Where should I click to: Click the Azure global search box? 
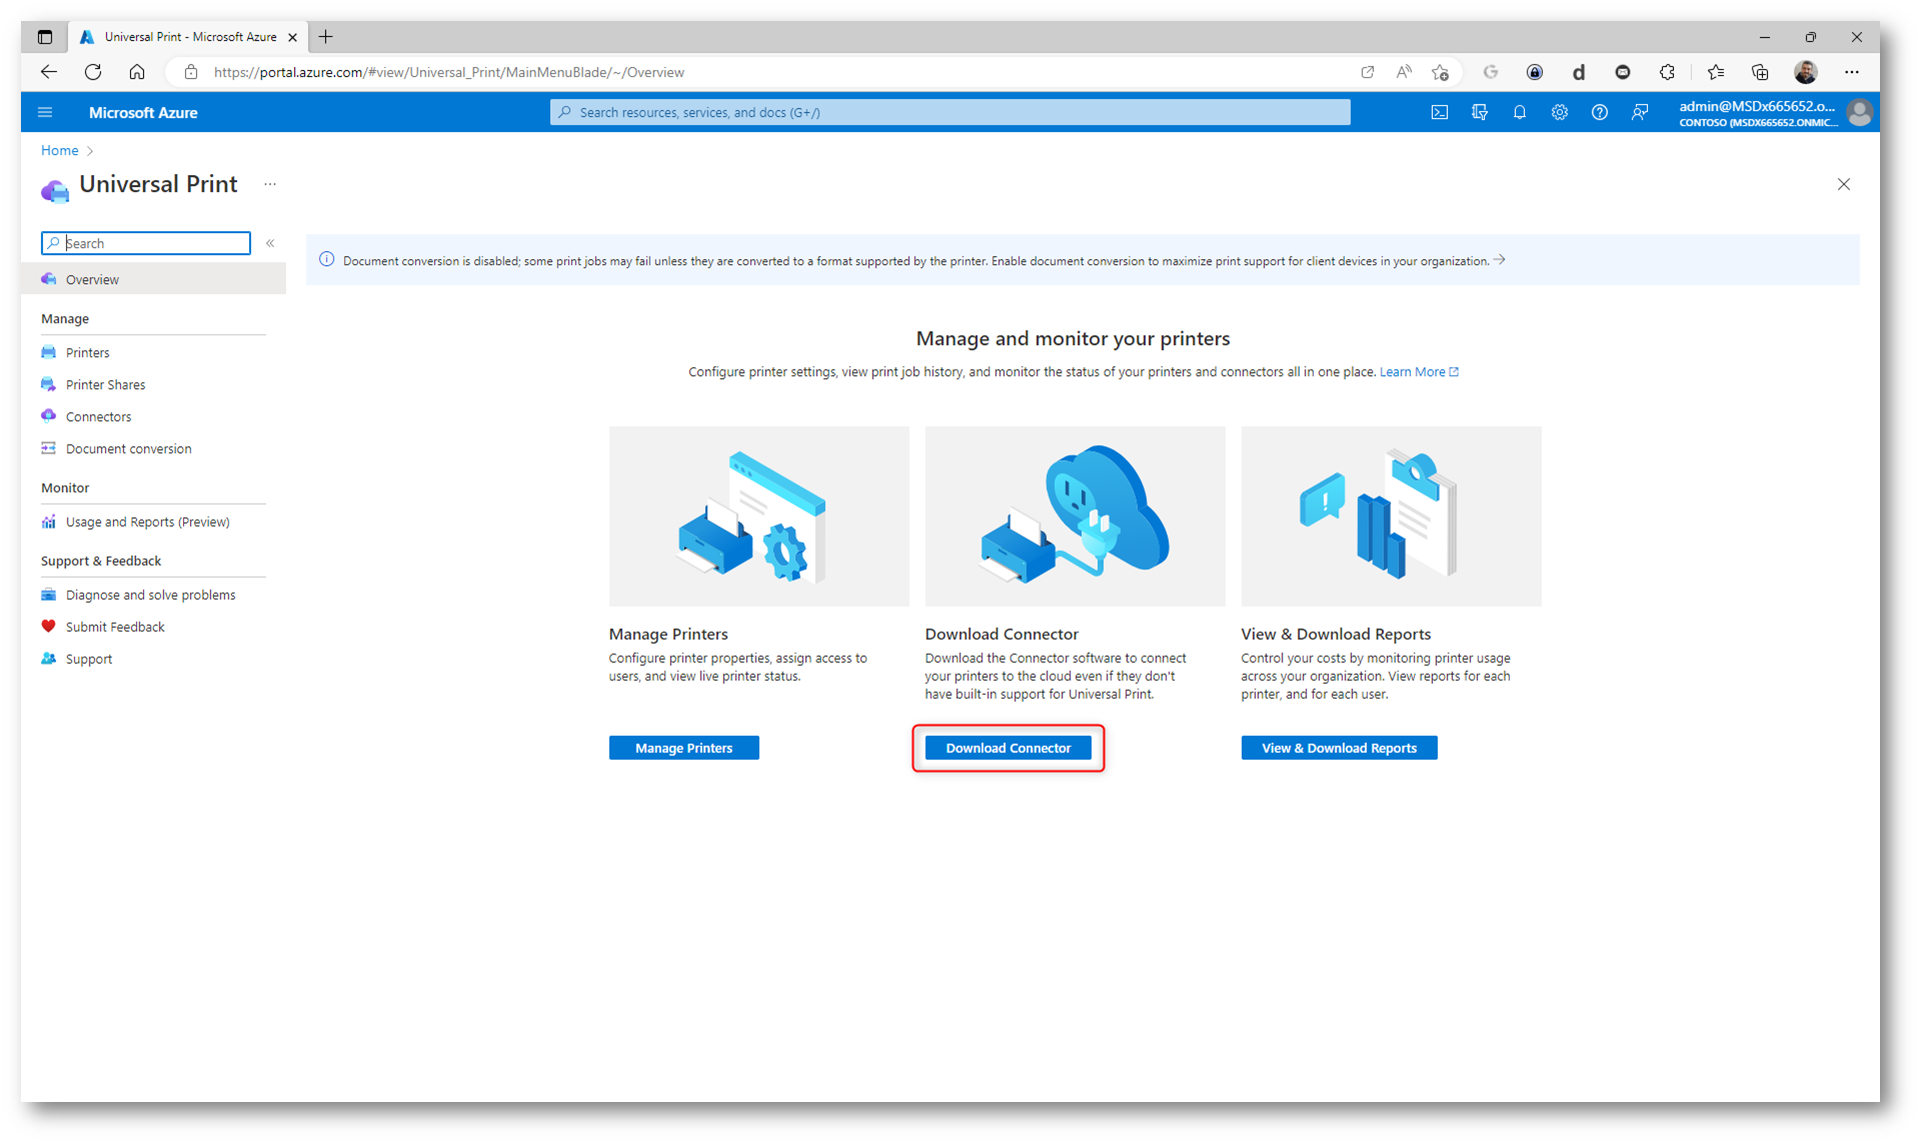tap(950, 112)
